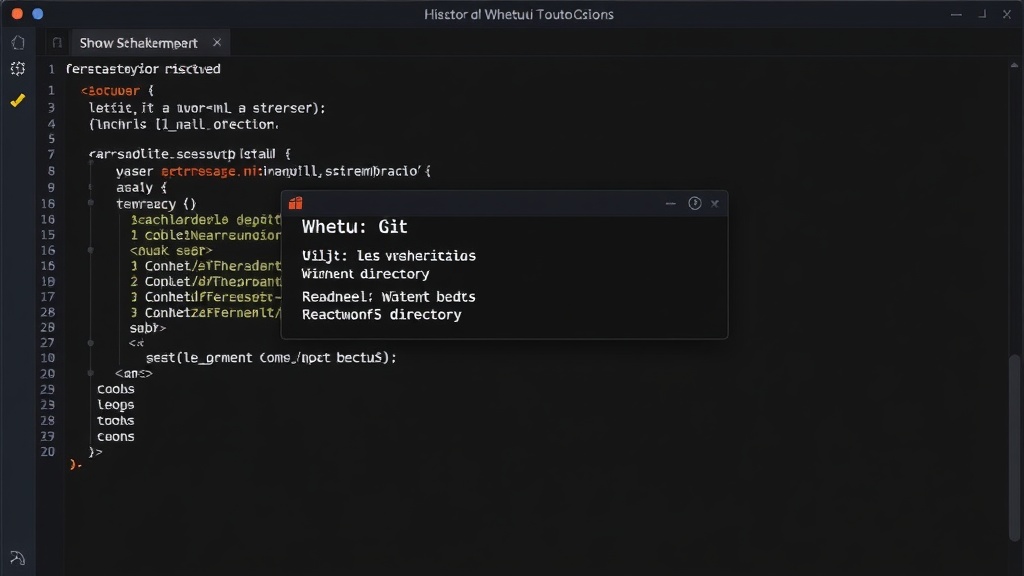This screenshot has height=576, width=1024.
Task: Click 'Reactwonf5 directory' in the popup
Action: pyautogui.click(x=381, y=314)
